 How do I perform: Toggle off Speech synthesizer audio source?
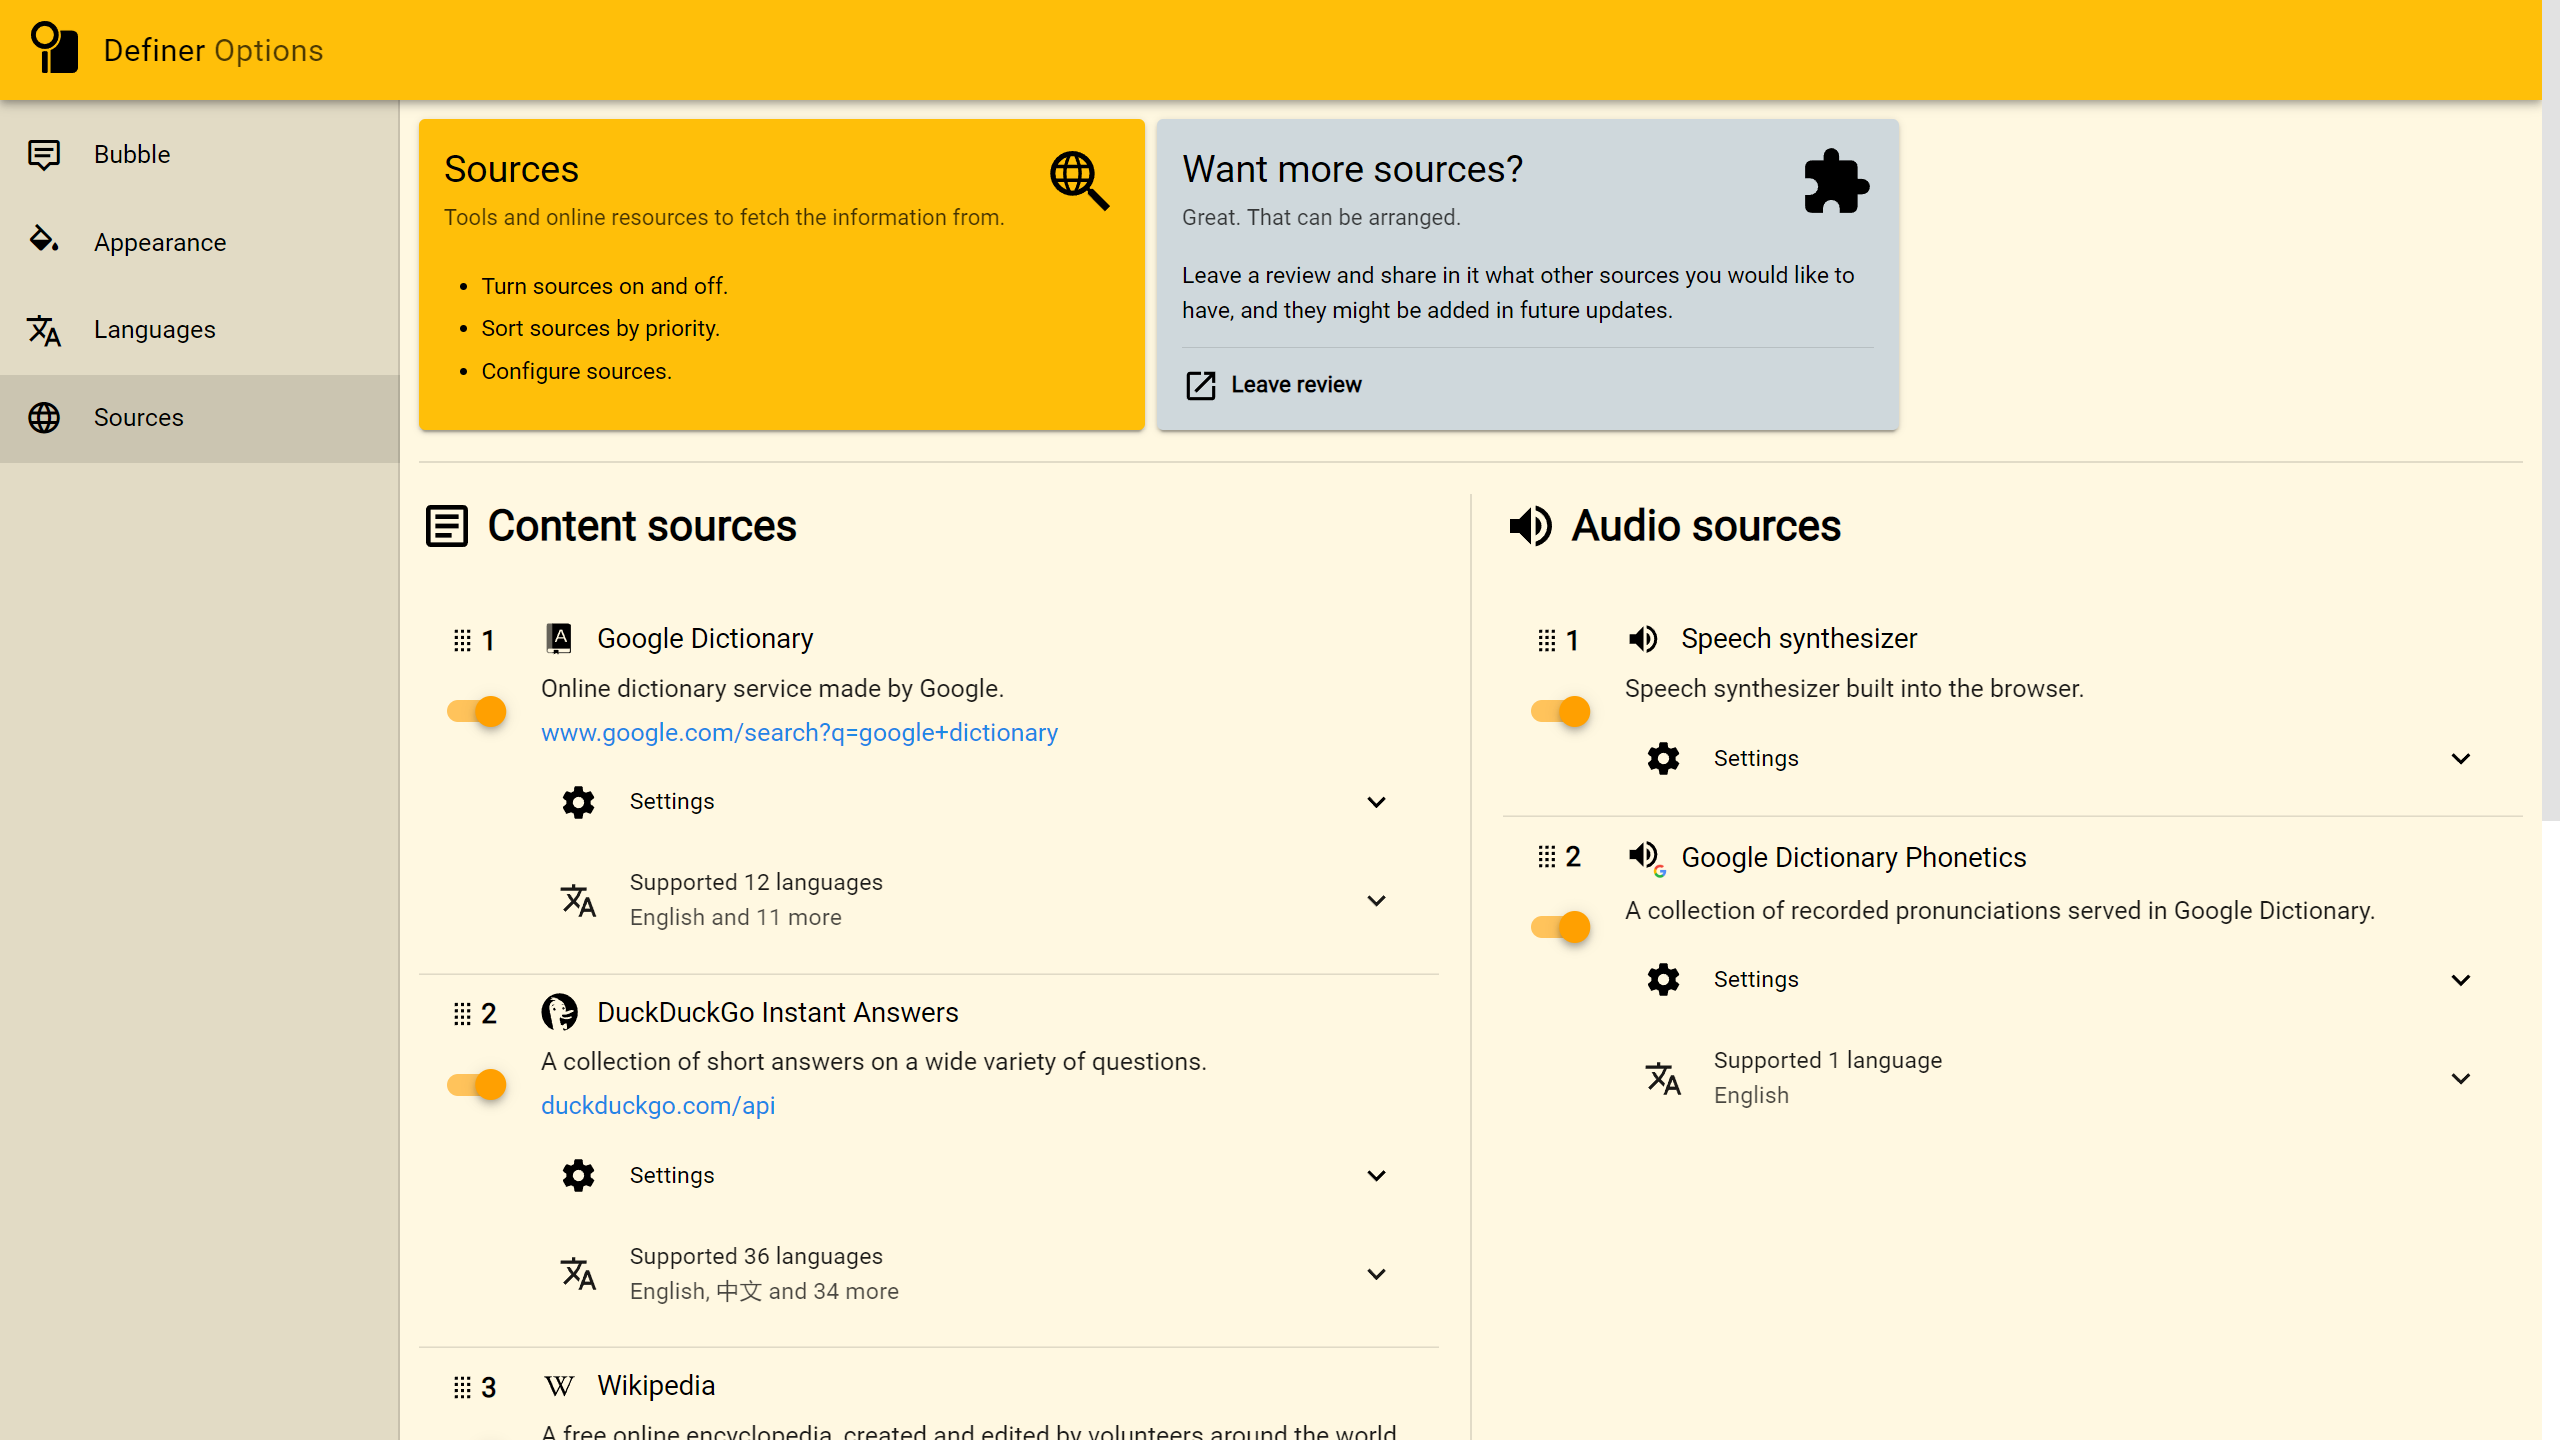pyautogui.click(x=1561, y=711)
